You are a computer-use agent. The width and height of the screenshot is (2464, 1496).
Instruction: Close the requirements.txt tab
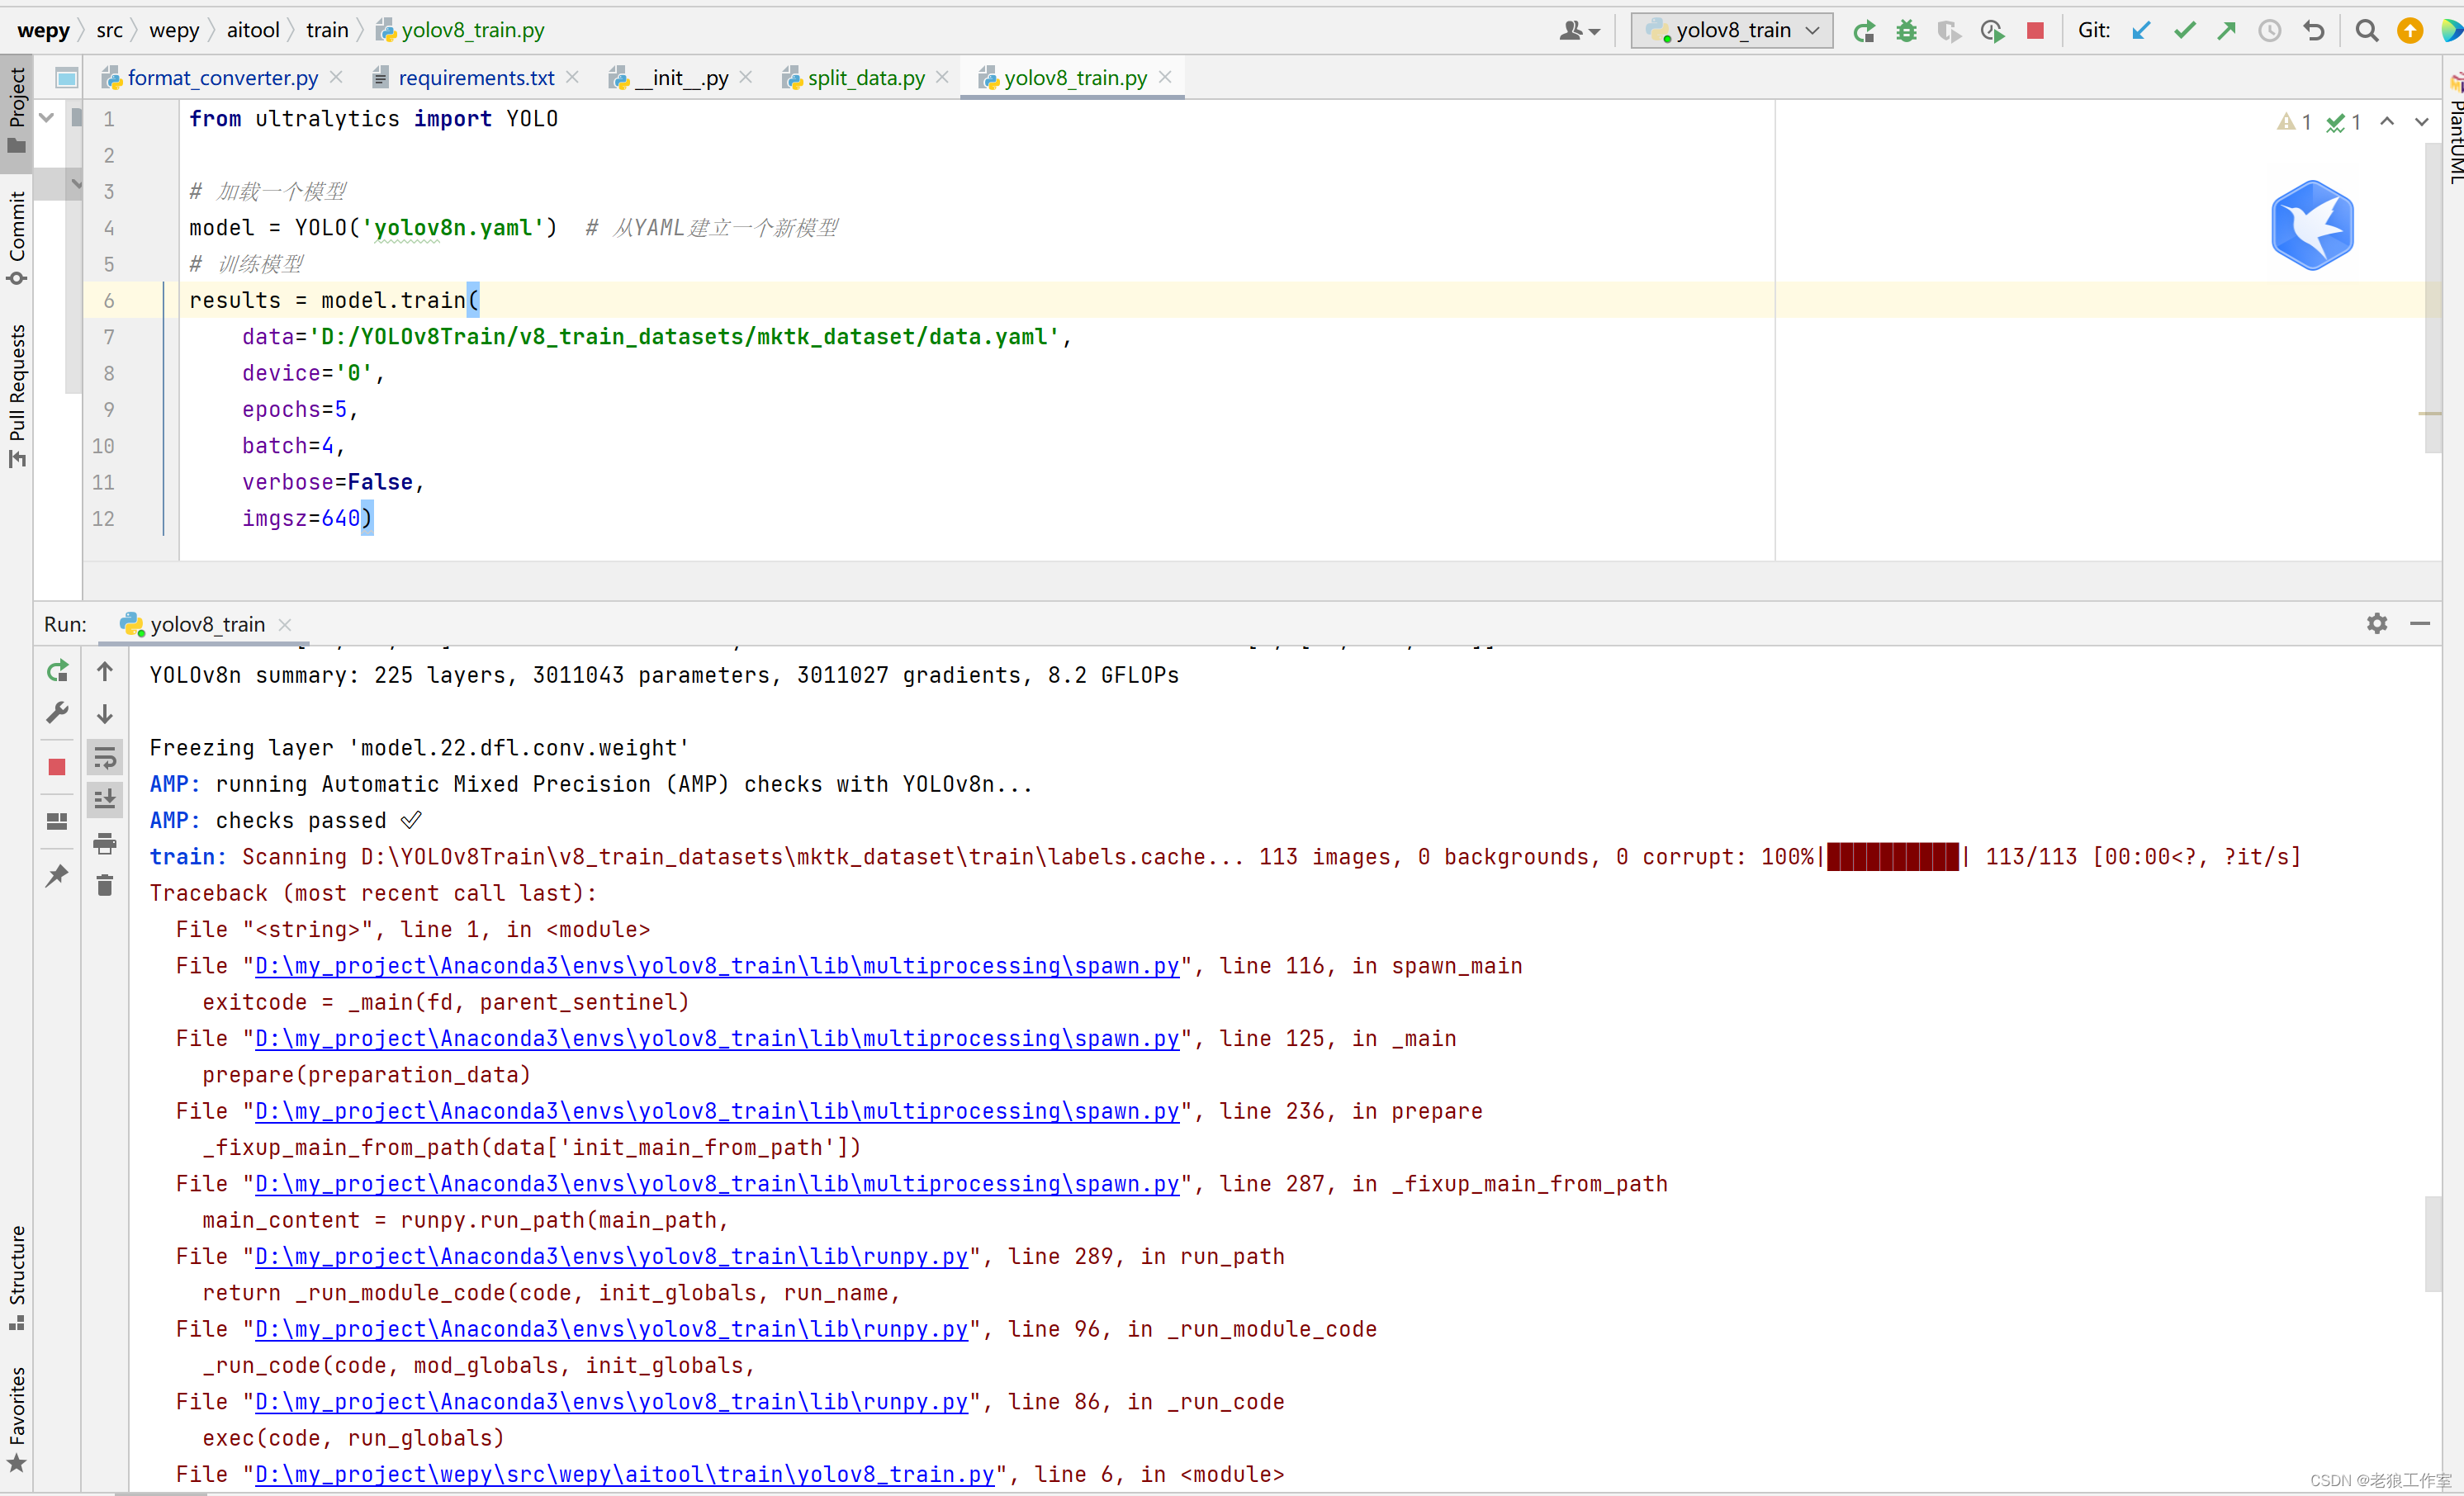click(572, 77)
